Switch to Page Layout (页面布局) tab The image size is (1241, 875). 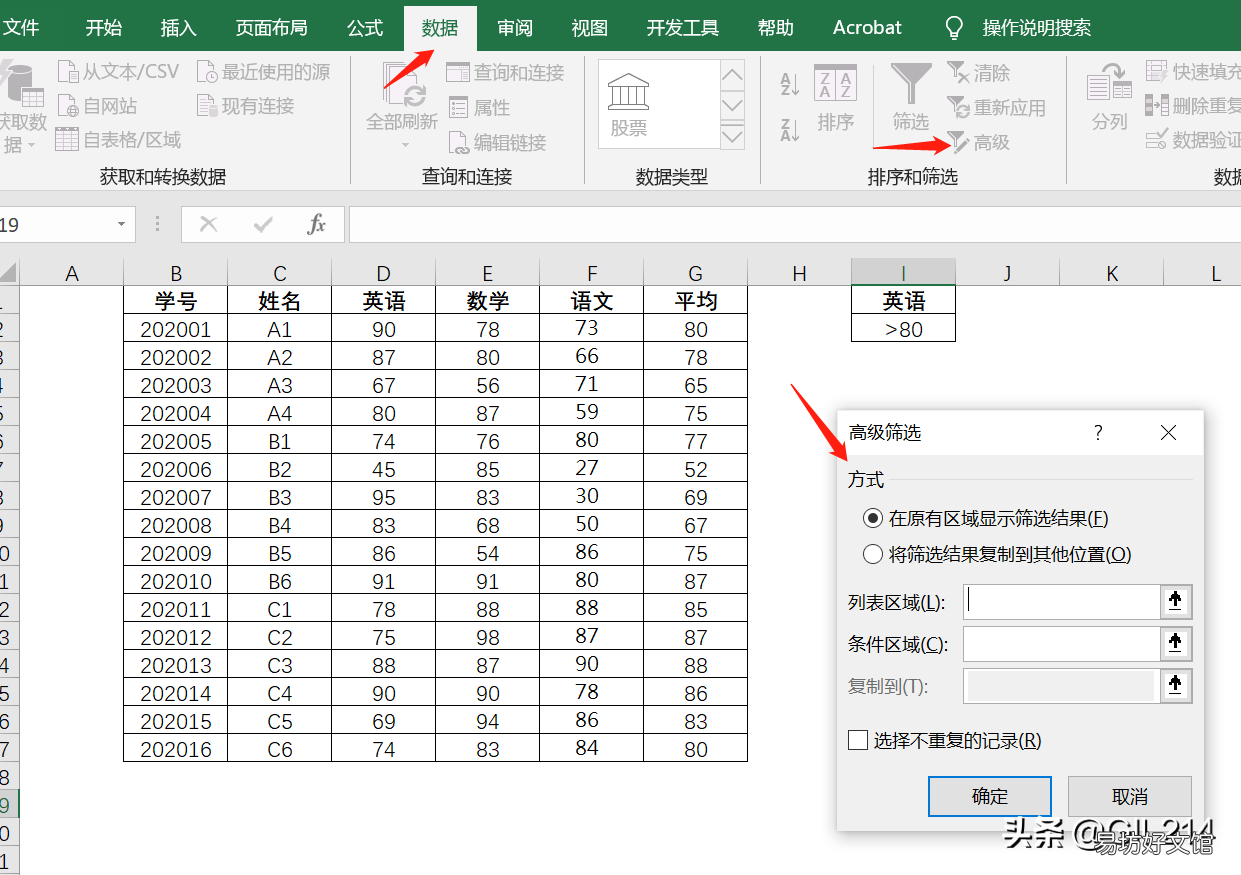pos(272,27)
